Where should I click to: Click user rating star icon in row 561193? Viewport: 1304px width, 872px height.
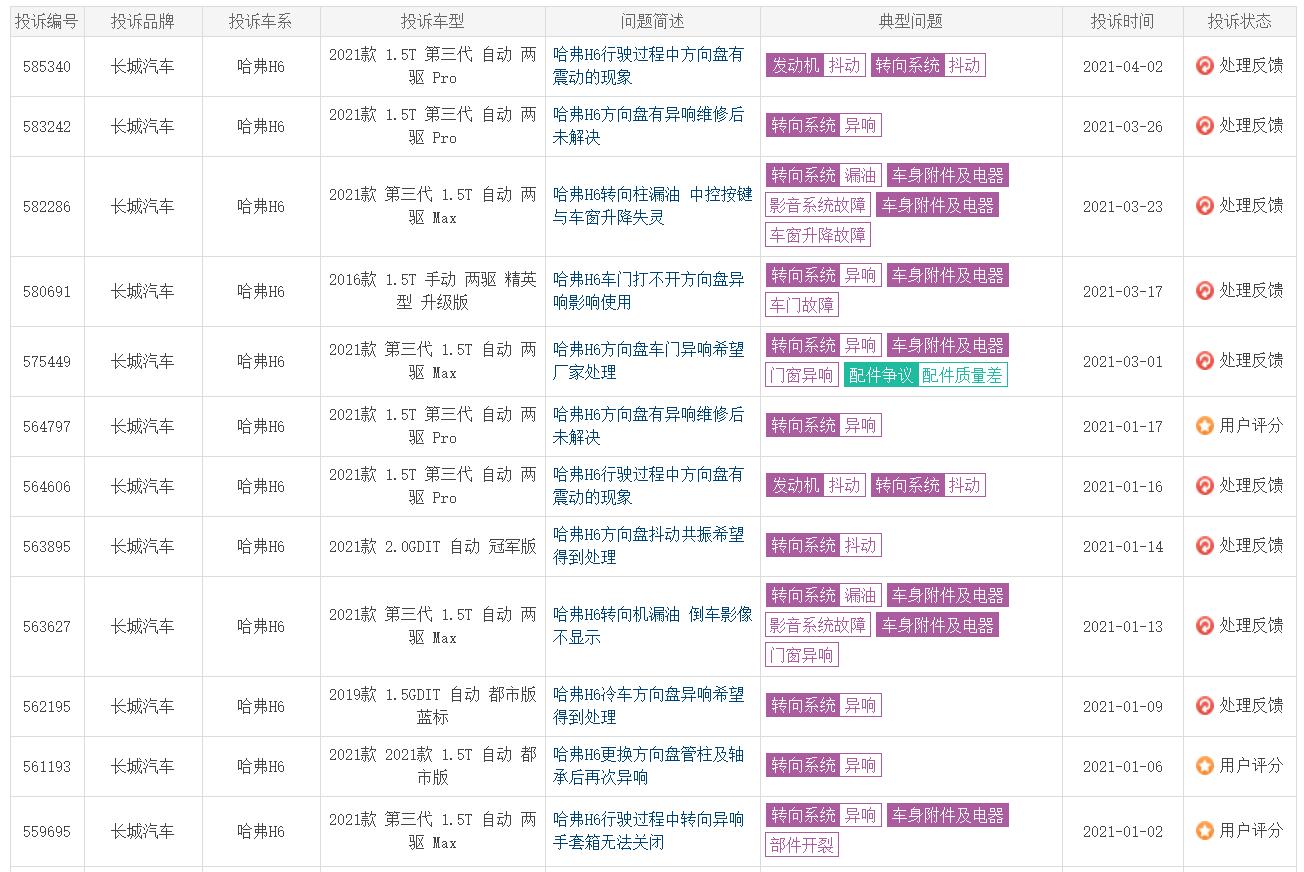(x=1205, y=766)
